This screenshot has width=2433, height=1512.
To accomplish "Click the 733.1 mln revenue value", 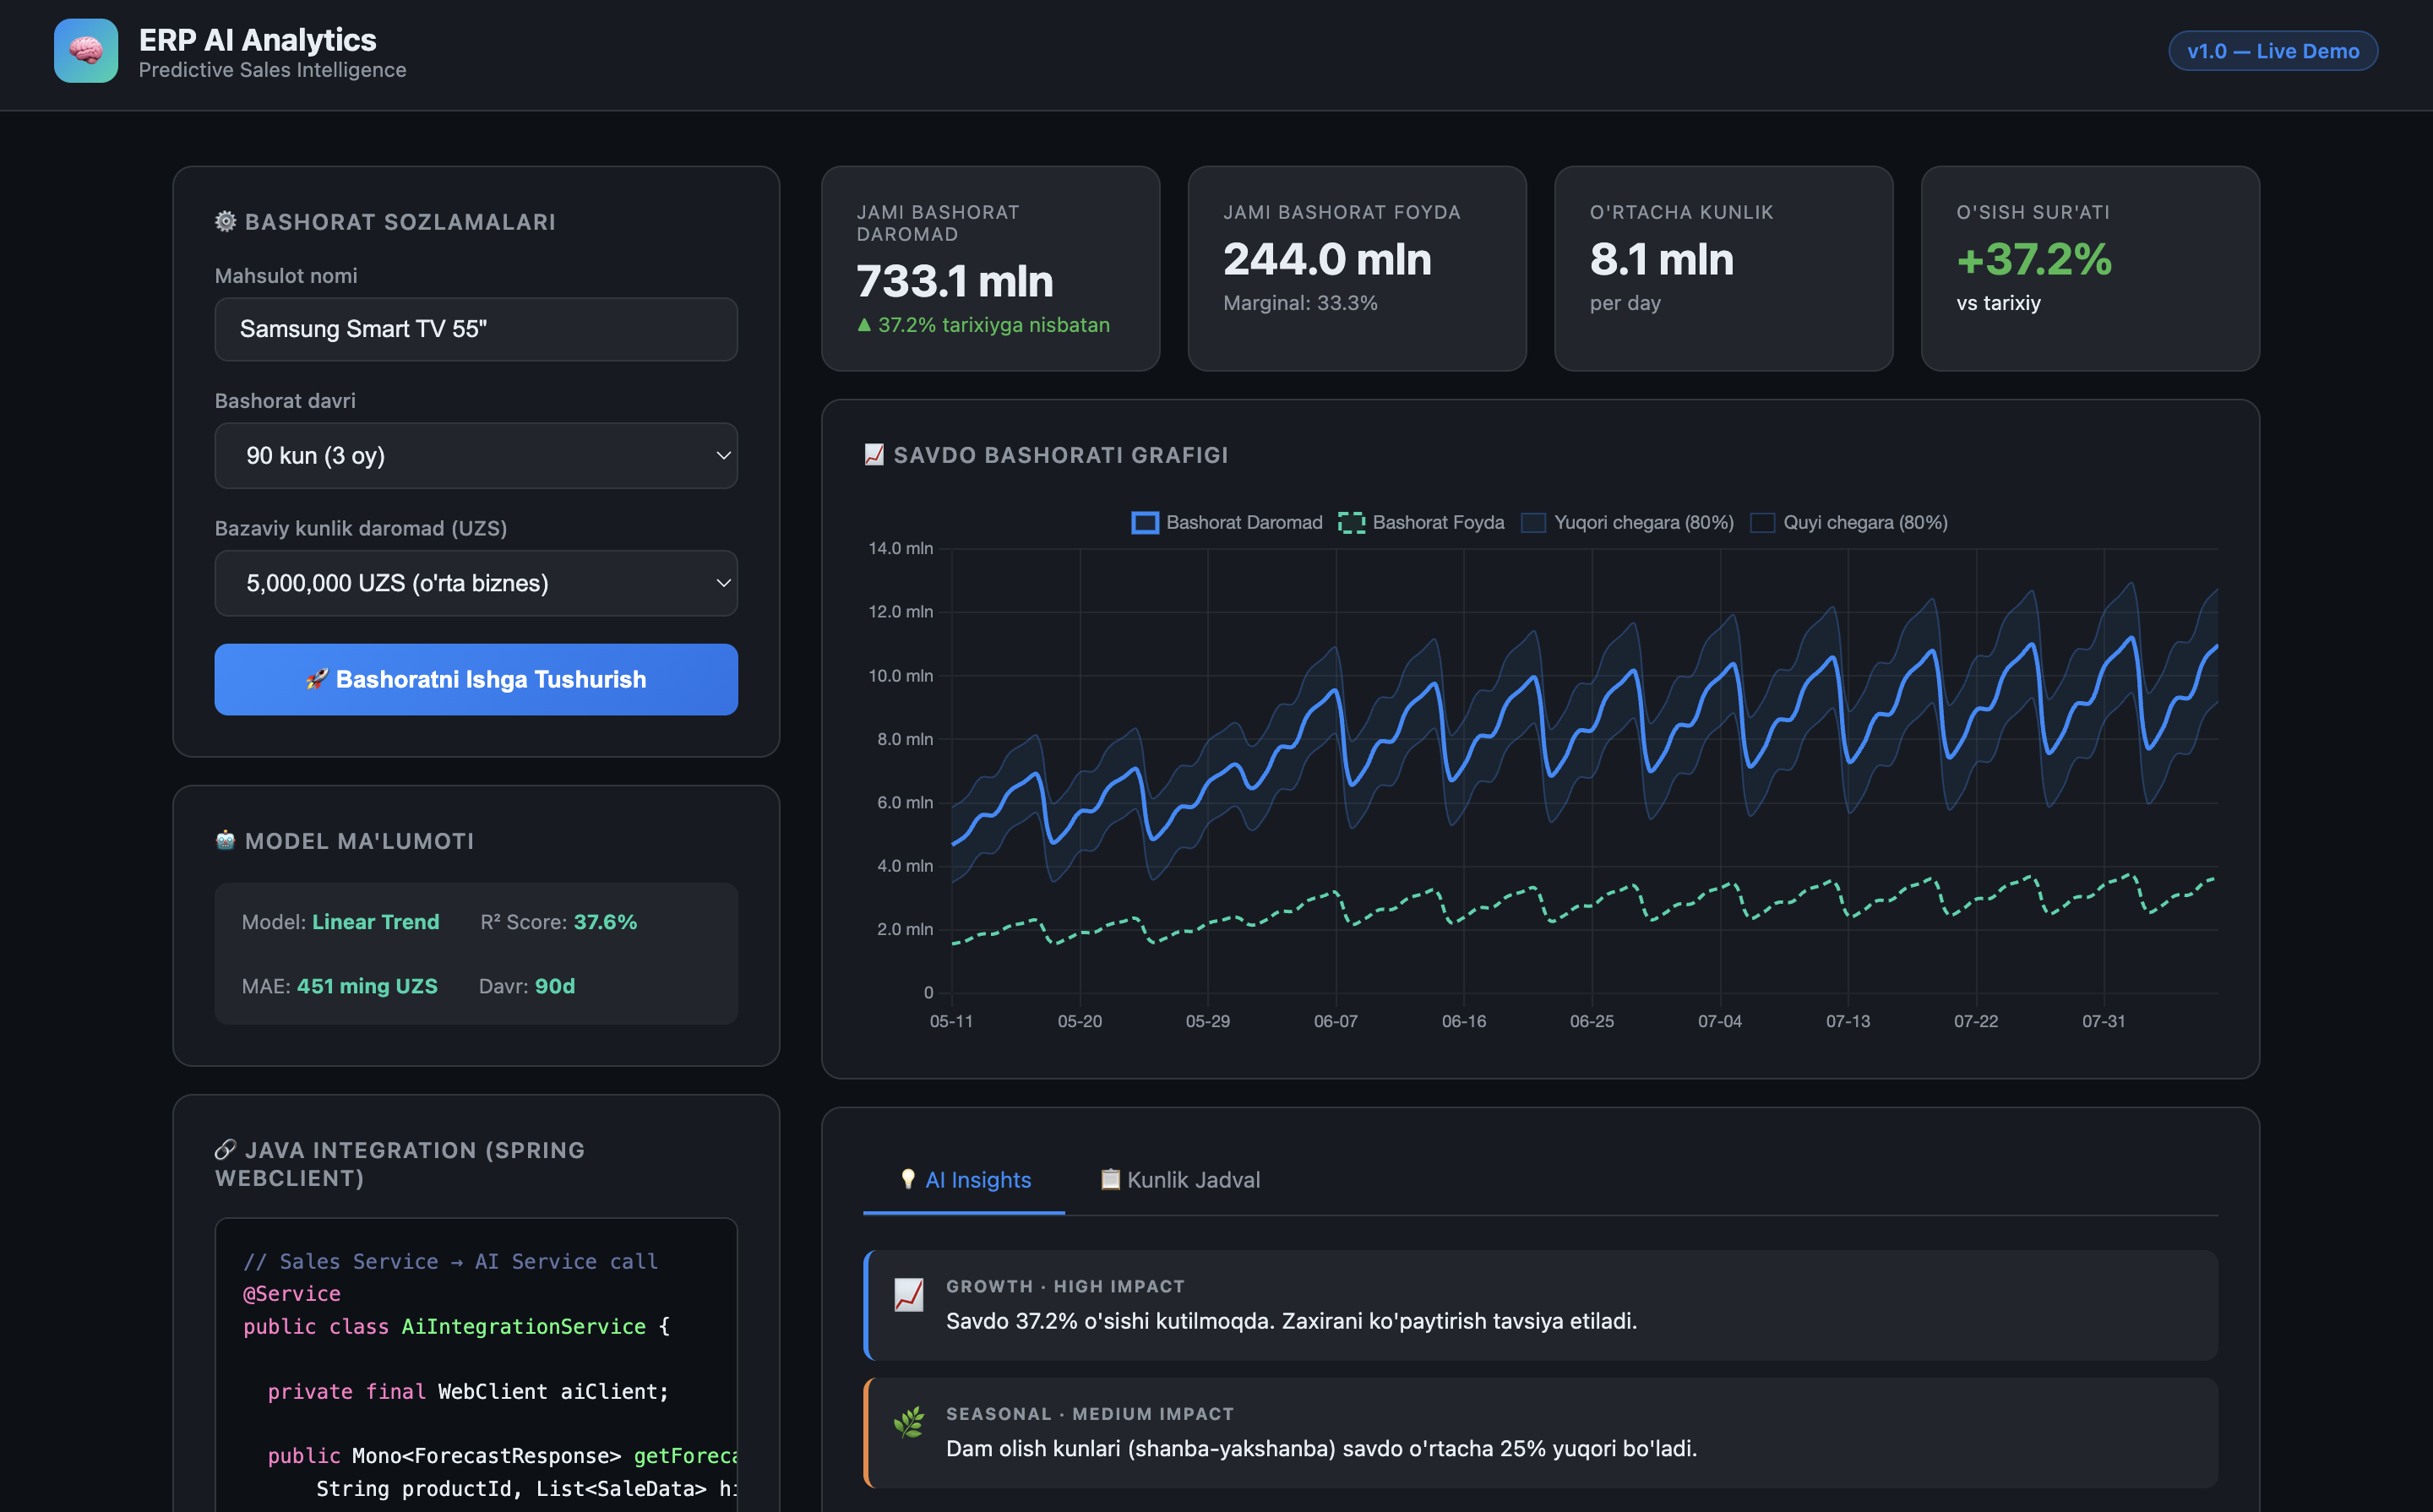I will pos(955,281).
